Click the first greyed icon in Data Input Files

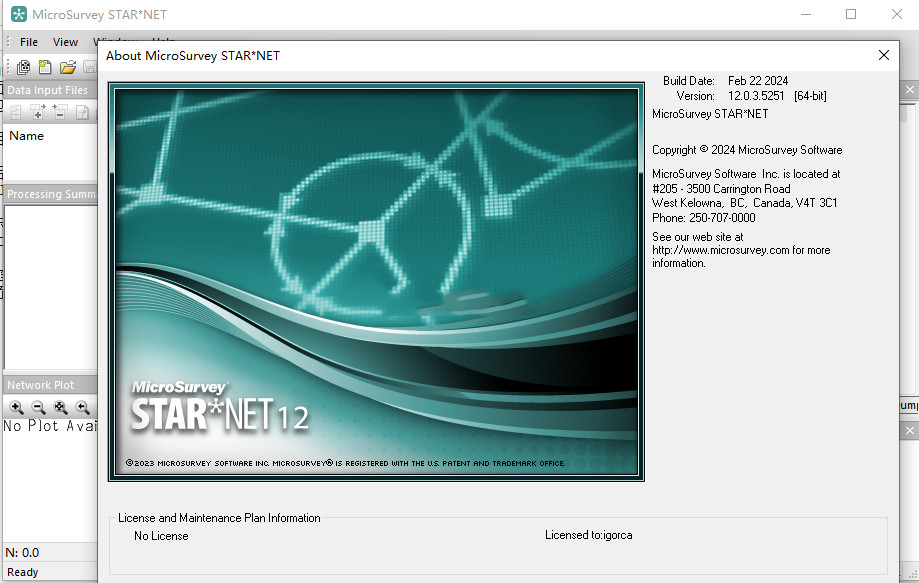click(x=16, y=112)
